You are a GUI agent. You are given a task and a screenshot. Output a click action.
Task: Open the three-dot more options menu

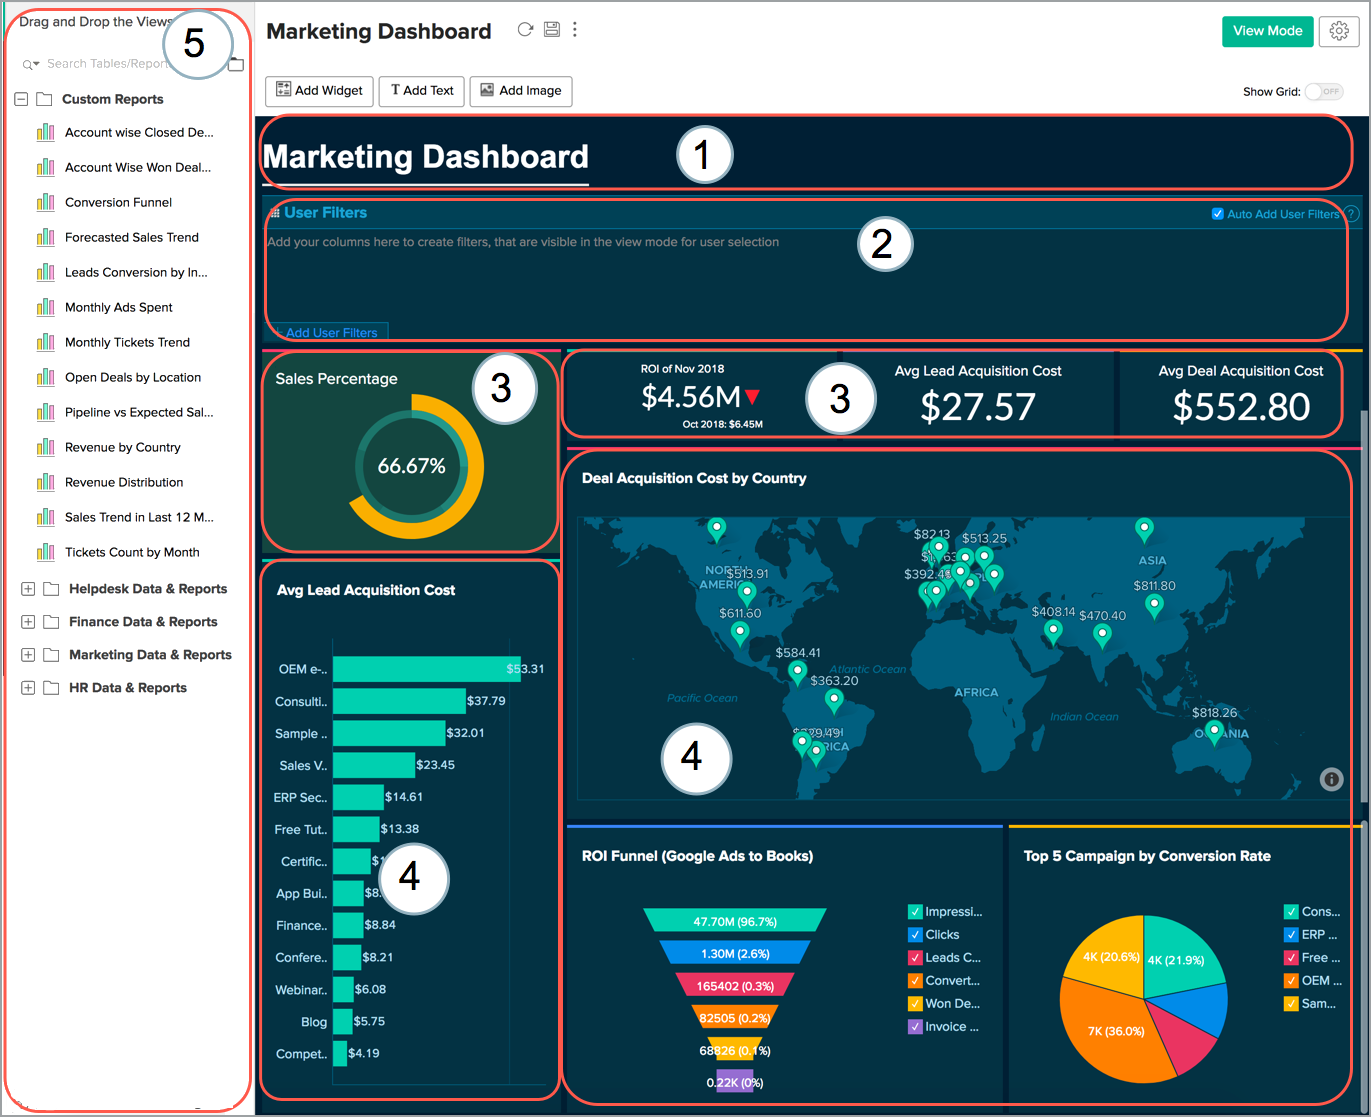pyautogui.click(x=575, y=30)
